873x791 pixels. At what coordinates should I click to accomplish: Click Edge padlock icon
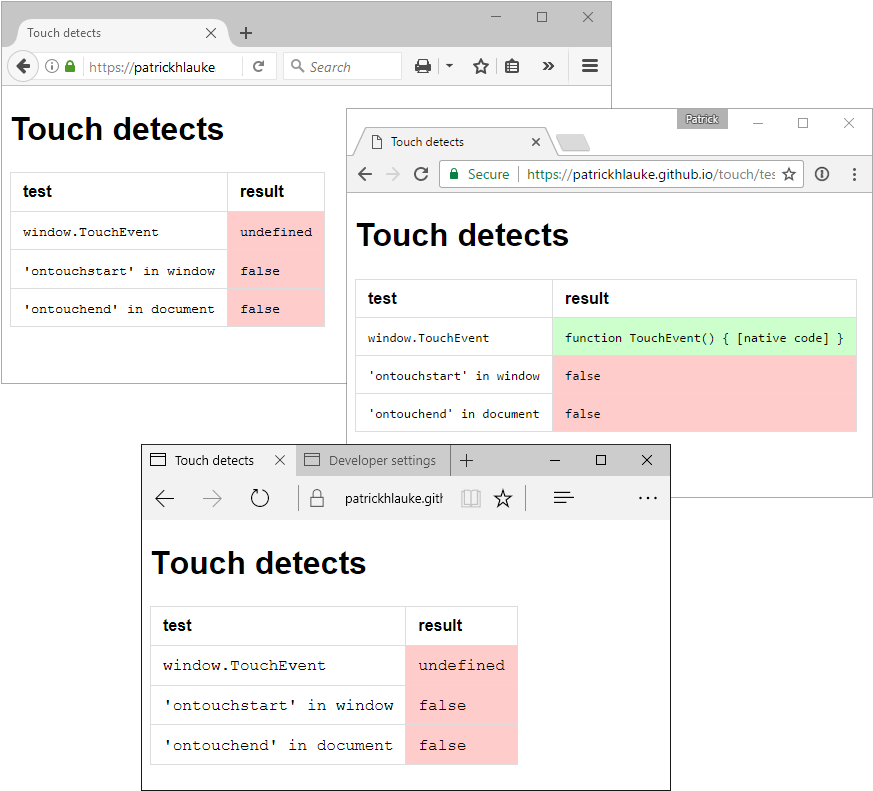(x=317, y=498)
